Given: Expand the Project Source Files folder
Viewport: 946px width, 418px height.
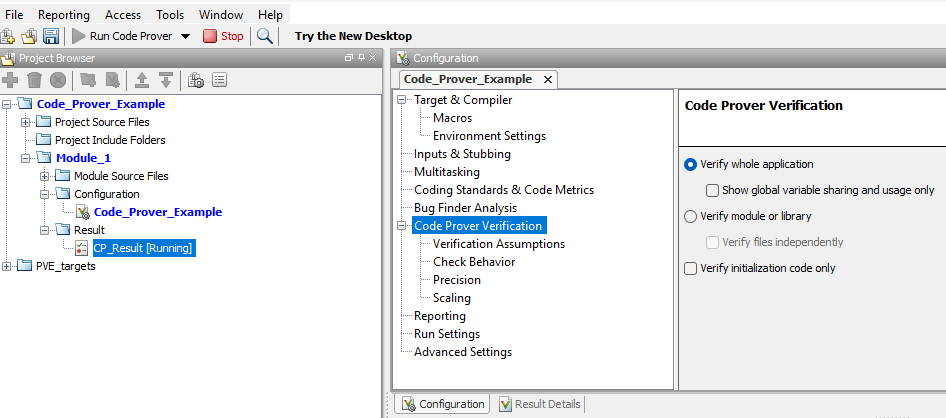Looking at the screenshot, I should 26,122.
